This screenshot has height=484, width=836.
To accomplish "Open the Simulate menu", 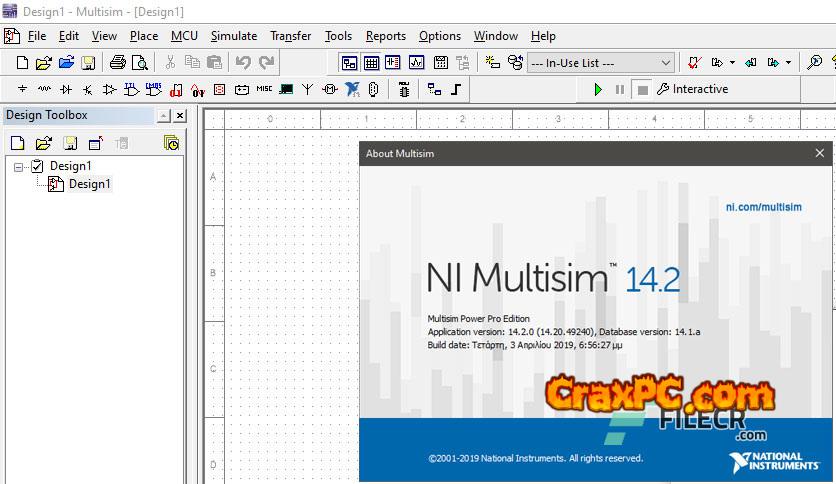I will [x=233, y=36].
